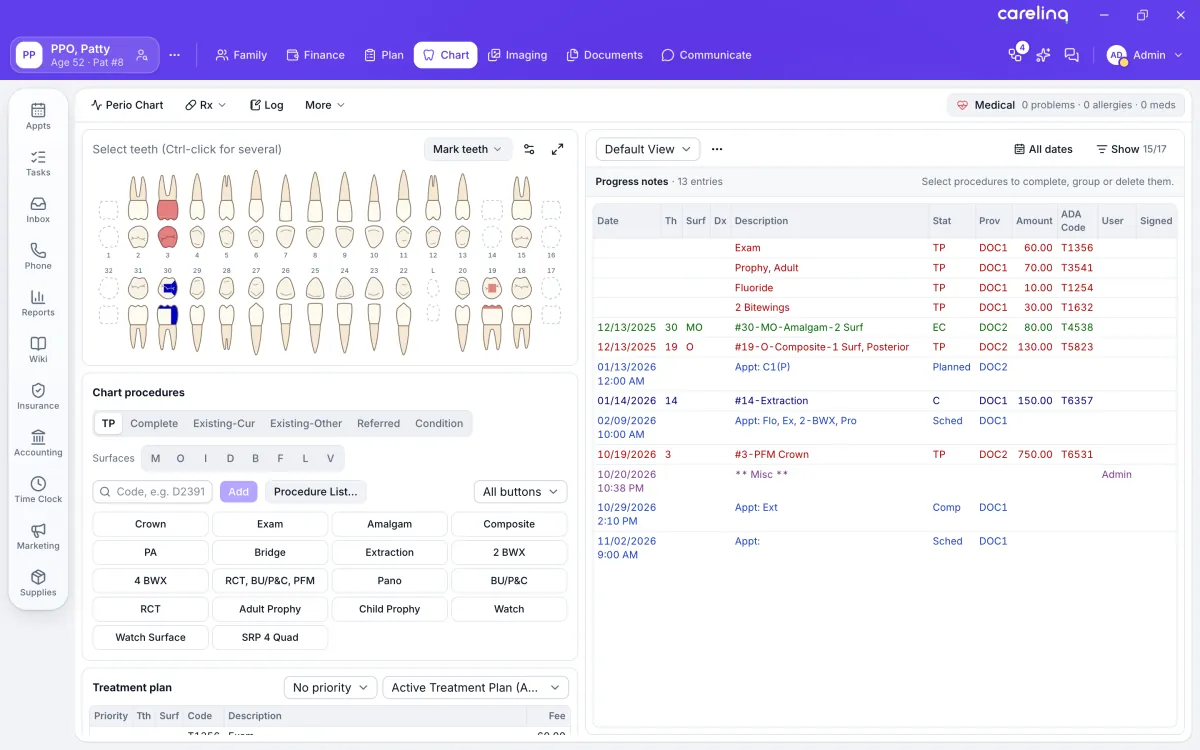1200x750 pixels.
Task: Click the AI sparkle icon
Action: [x=1044, y=55]
